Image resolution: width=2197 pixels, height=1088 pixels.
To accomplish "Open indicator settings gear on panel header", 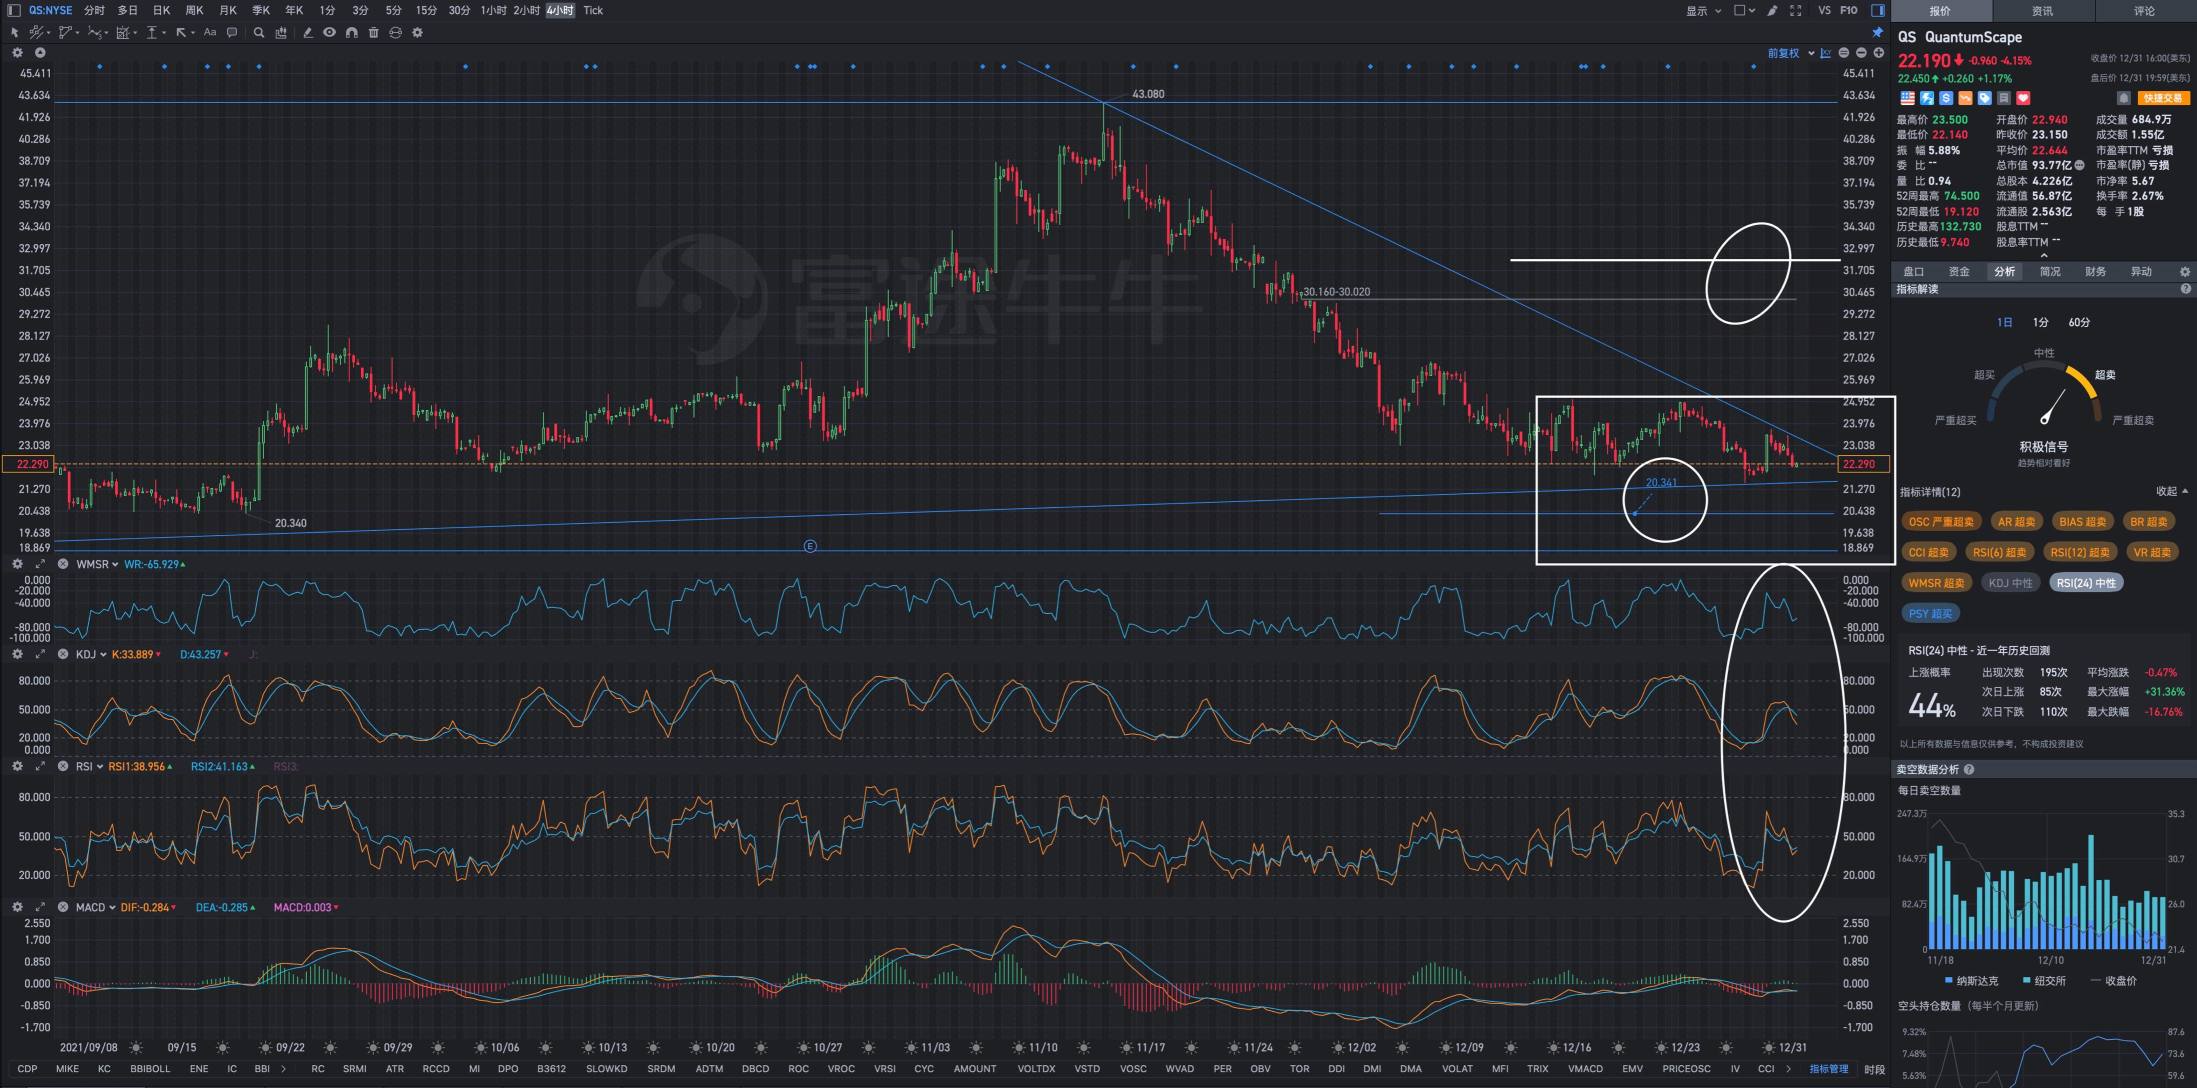I will tap(2184, 272).
